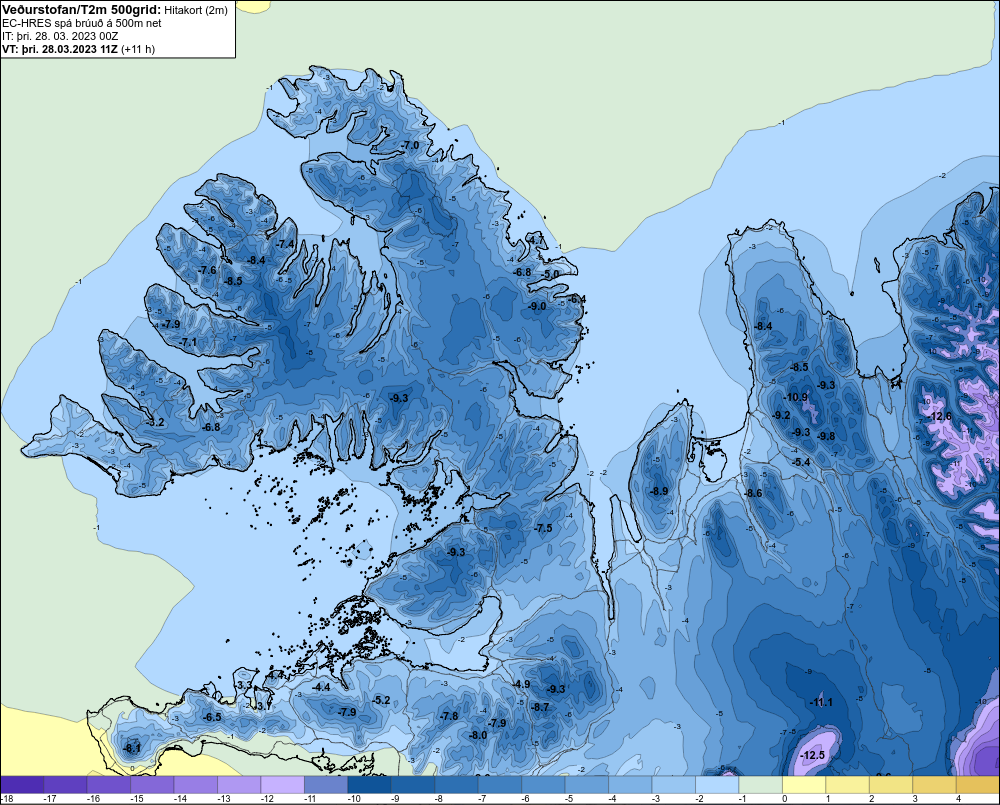The width and height of the screenshot is (1000, 805).
Task: Click the temperature value "-5.2" on the map
Action: click(x=381, y=700)
